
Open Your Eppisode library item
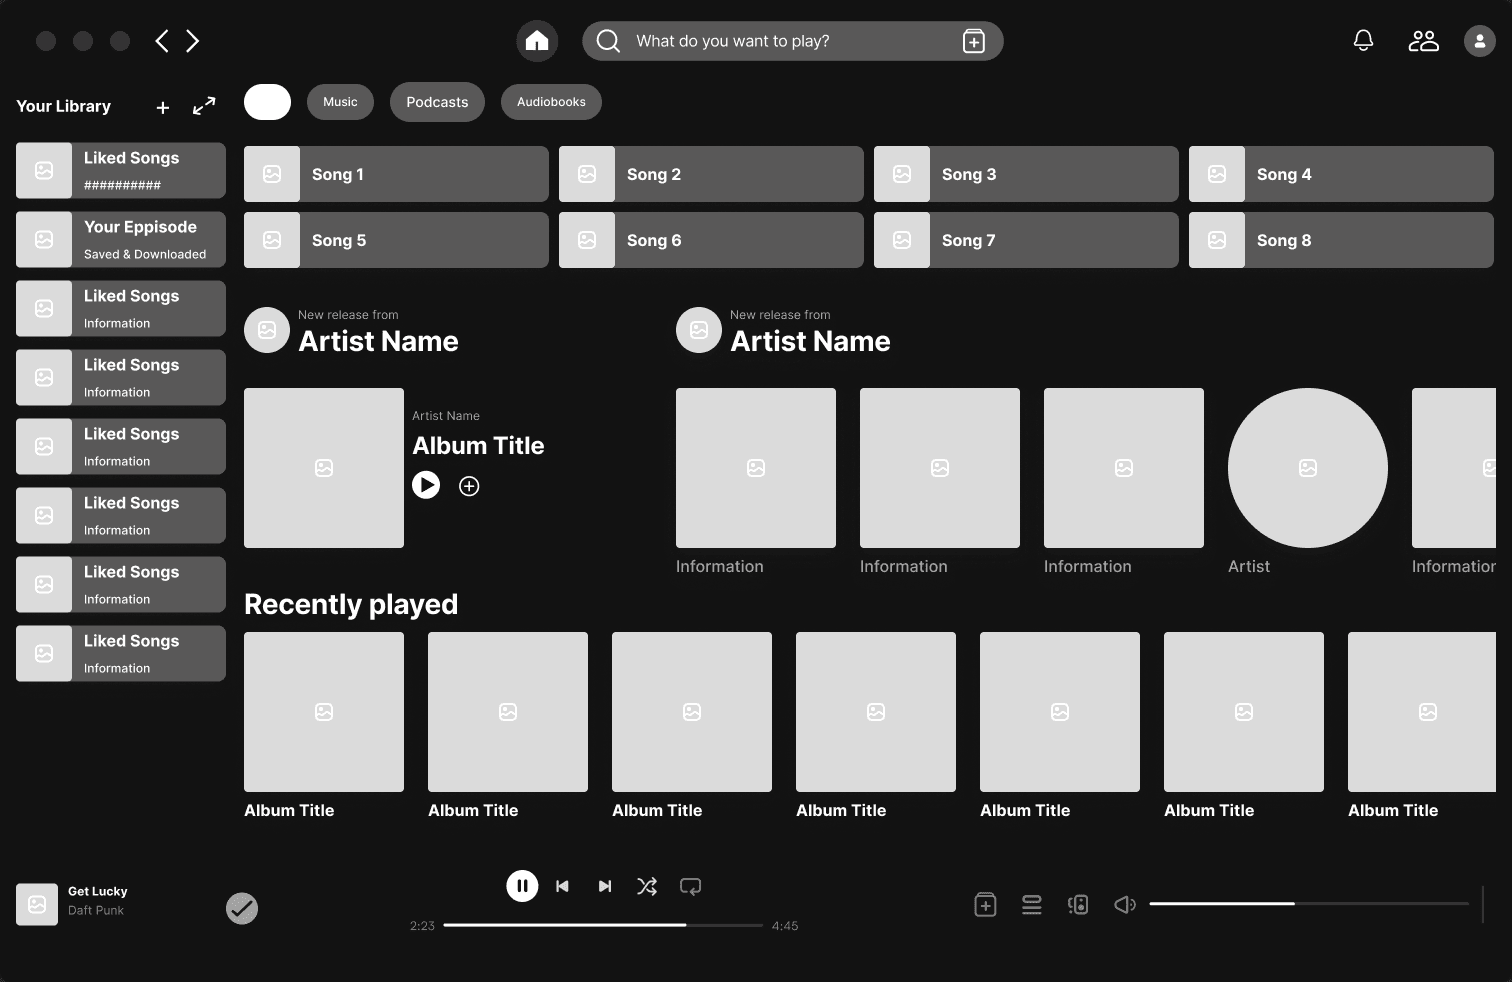tap(121, 239)
